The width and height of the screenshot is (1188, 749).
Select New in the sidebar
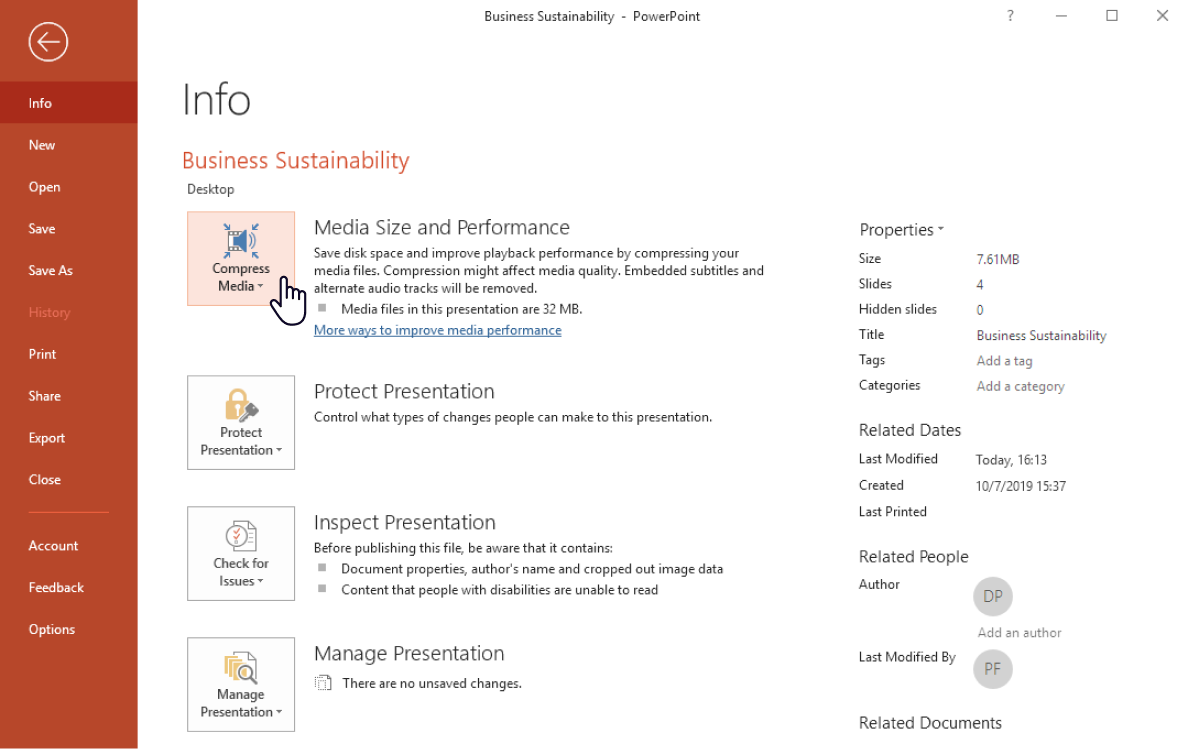point(69,145)
